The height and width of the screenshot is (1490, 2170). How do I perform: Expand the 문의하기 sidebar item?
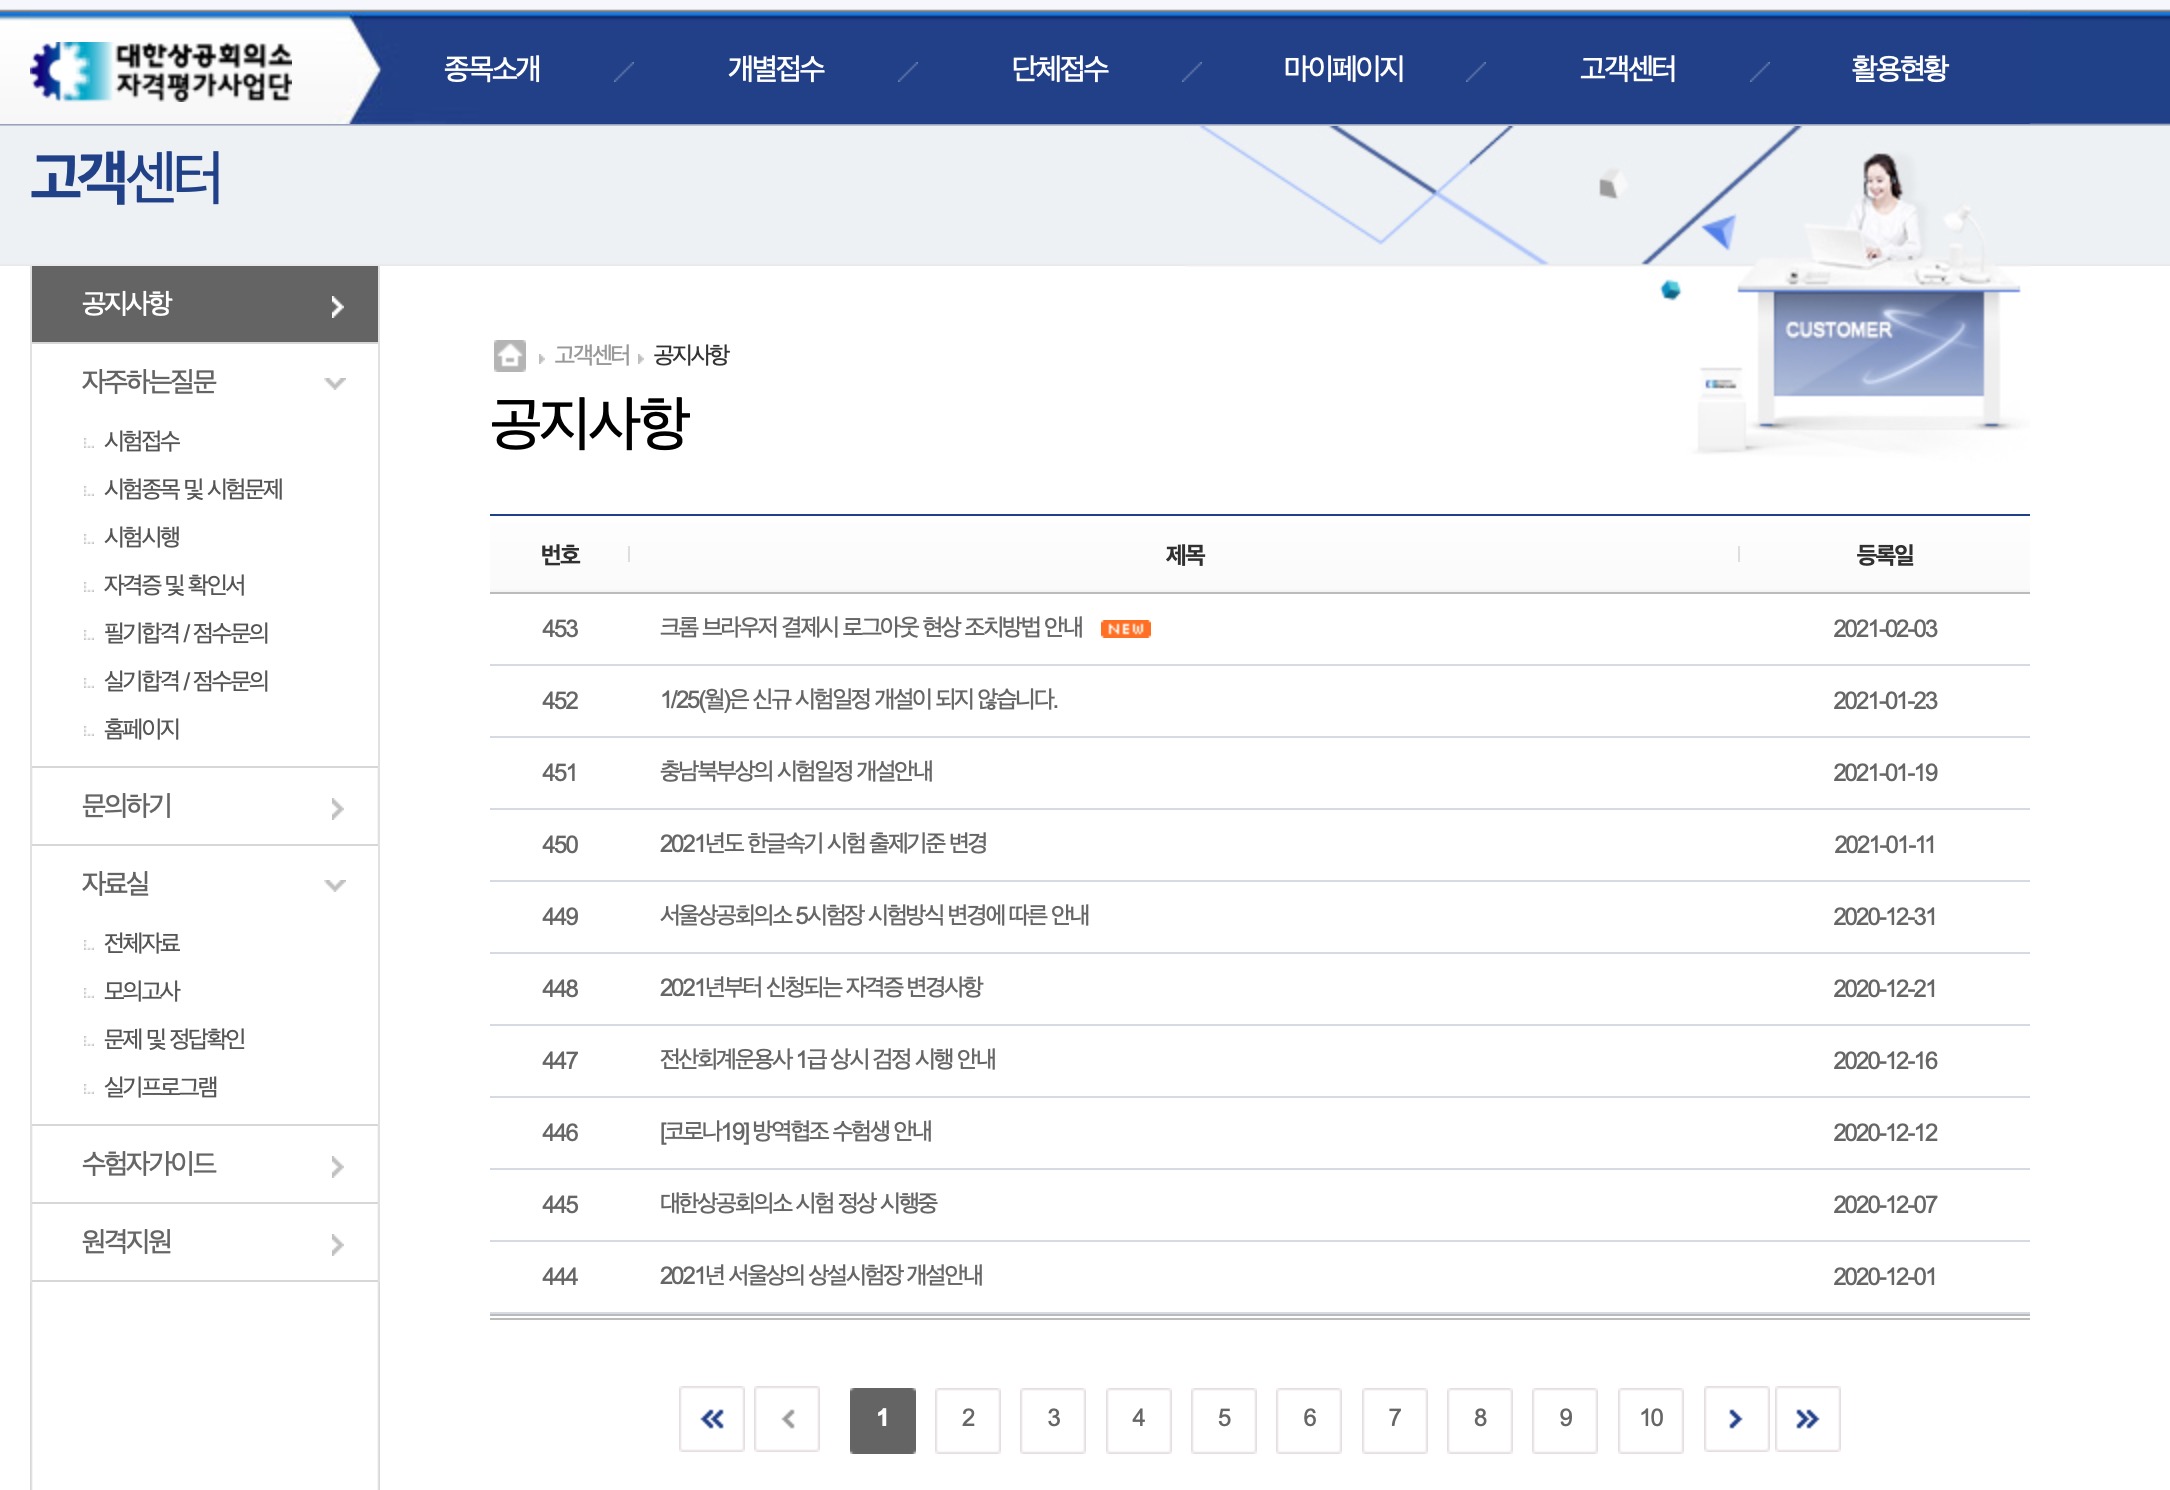(x=337, y=808)
